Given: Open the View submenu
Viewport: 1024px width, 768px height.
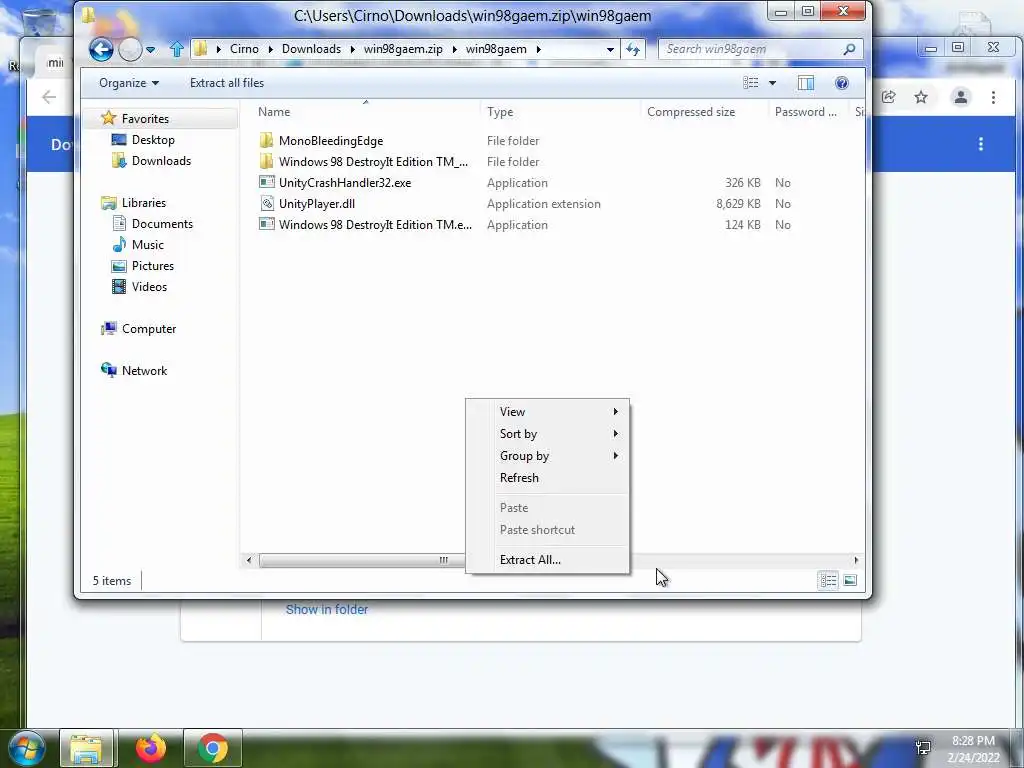Looking at the screenshot, I should (547, 411).
